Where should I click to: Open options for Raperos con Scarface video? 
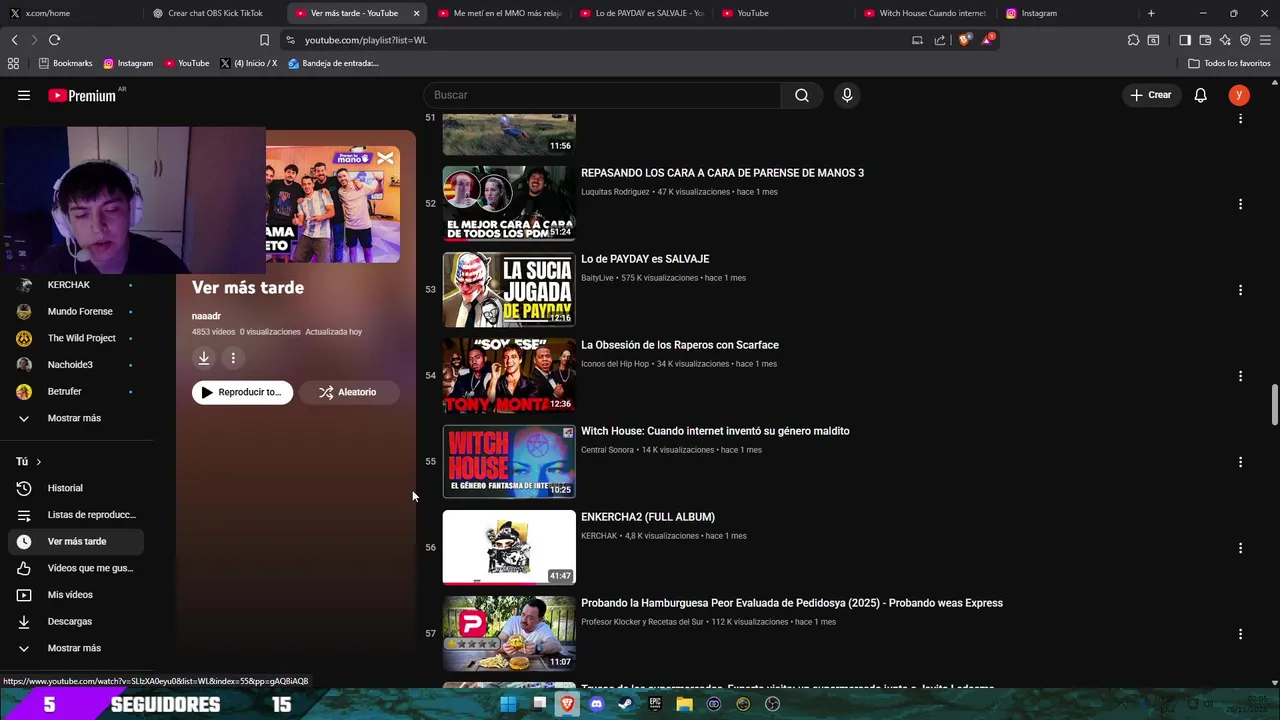click(1240, 376)
